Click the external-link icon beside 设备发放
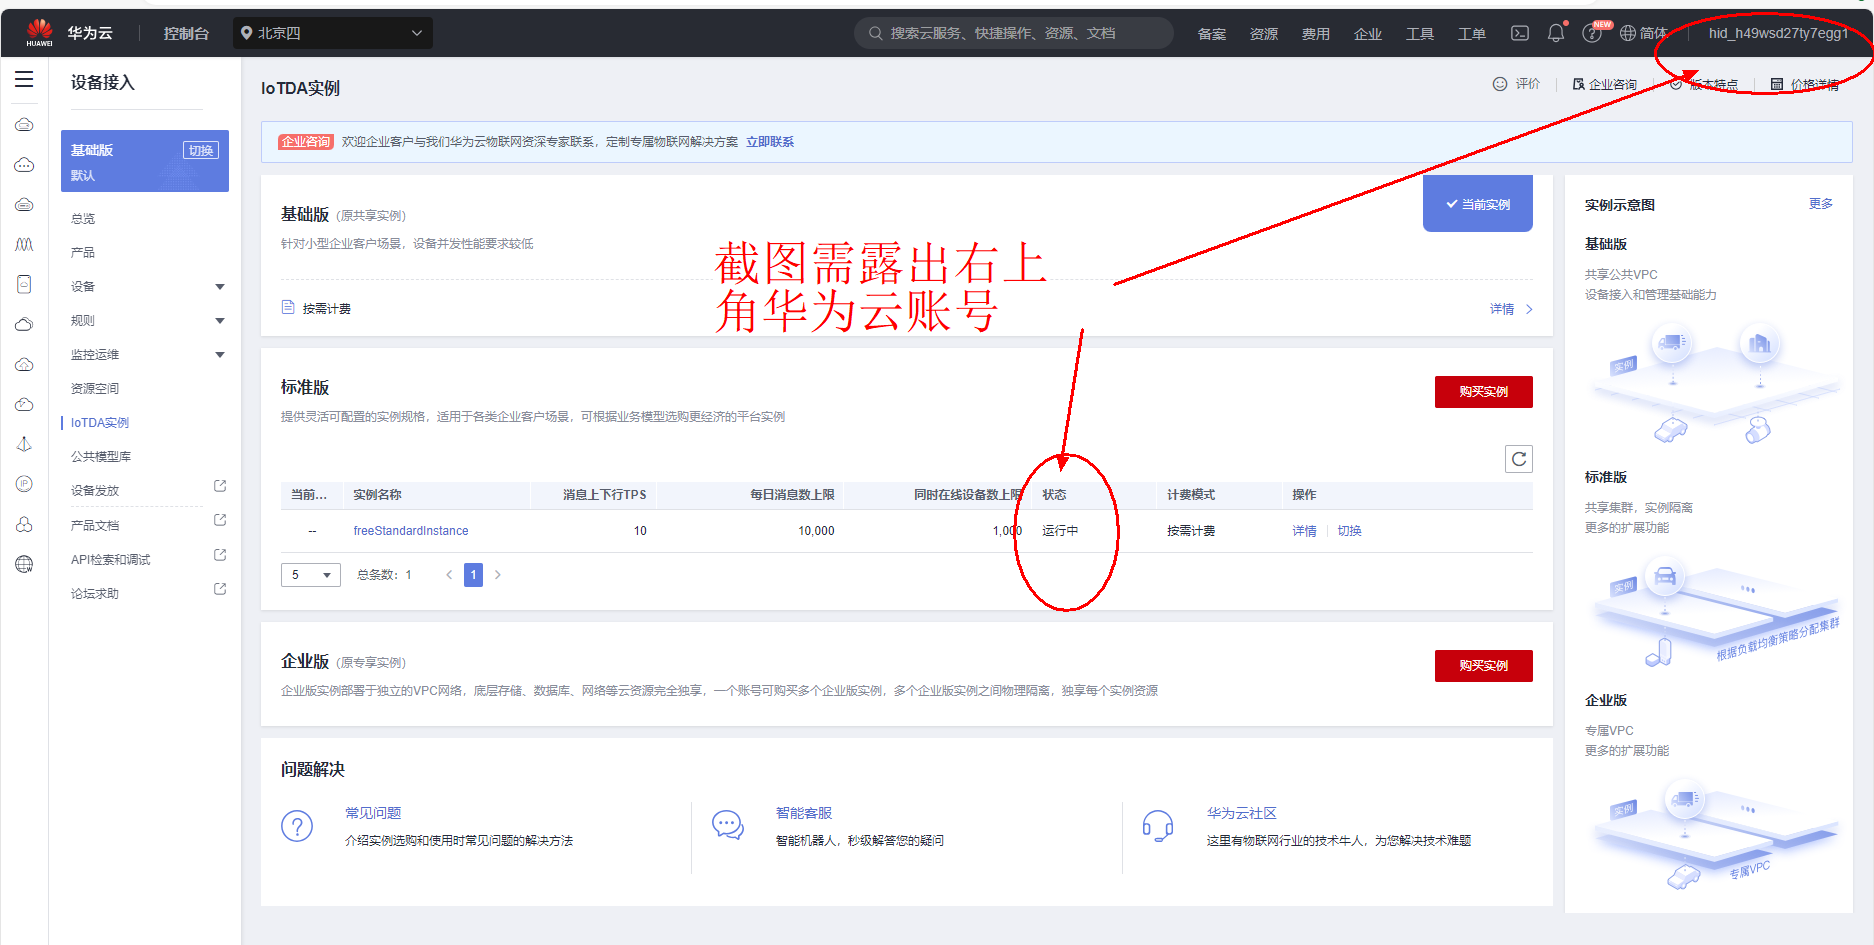 [220, 486]
